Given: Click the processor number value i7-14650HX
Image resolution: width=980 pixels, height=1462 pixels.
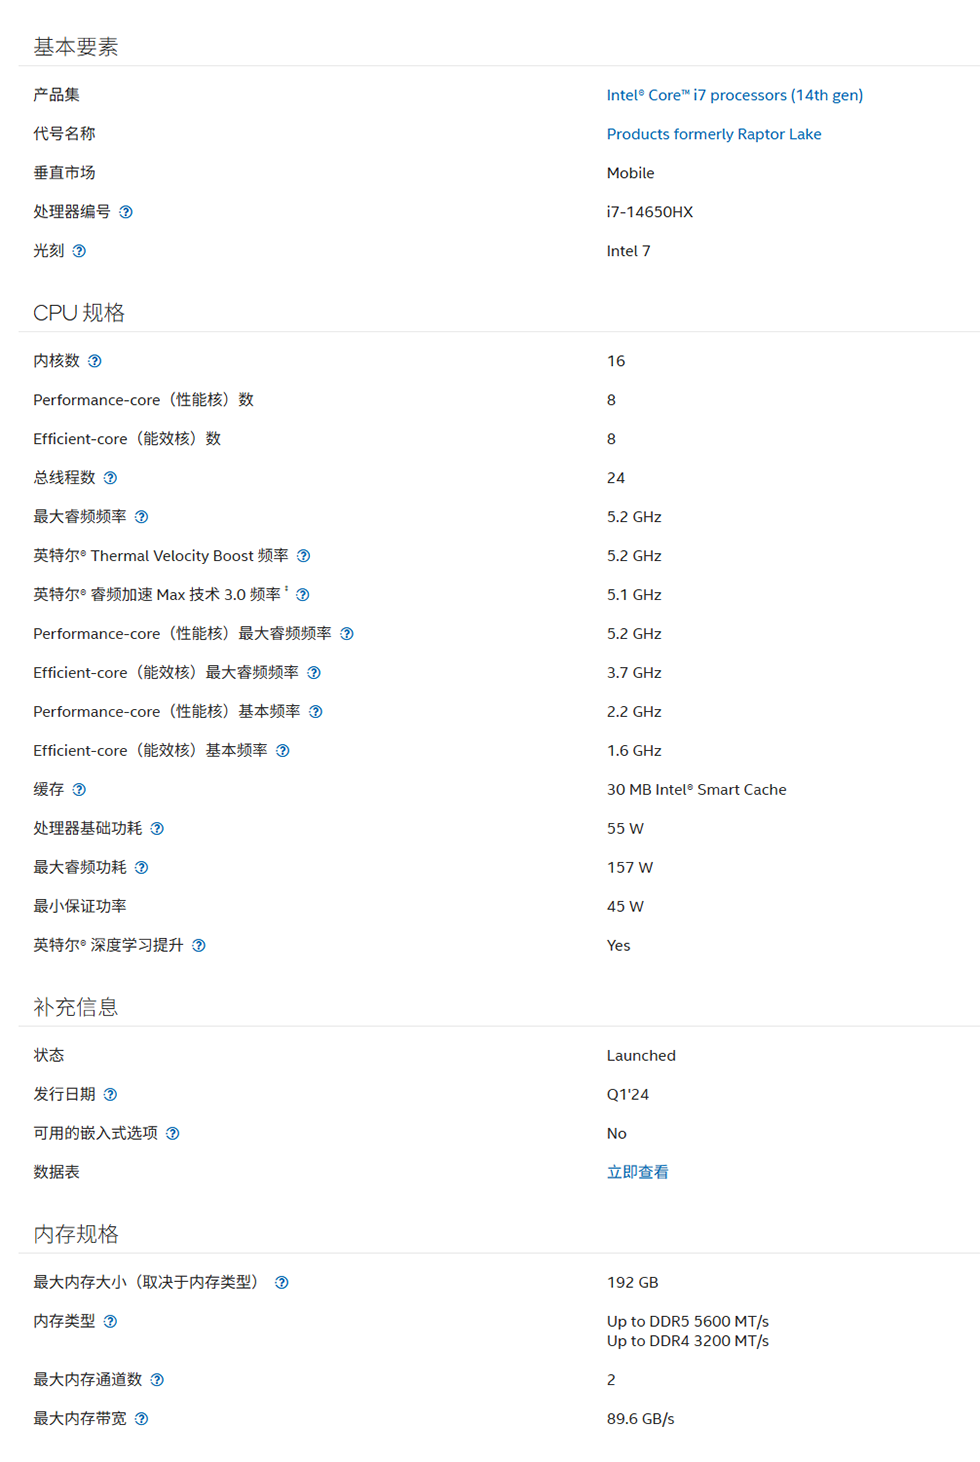Looking at the screenshot, I should coord(649,212).
